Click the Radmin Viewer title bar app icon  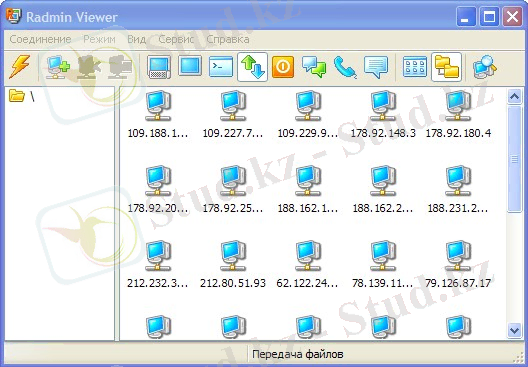(x=13, y=16)
